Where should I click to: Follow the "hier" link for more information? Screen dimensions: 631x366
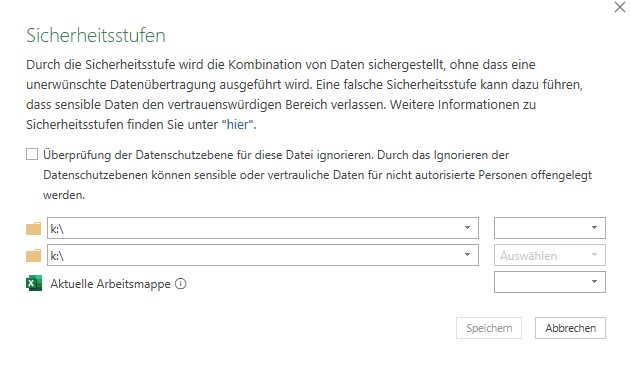[x=238, y=124]
